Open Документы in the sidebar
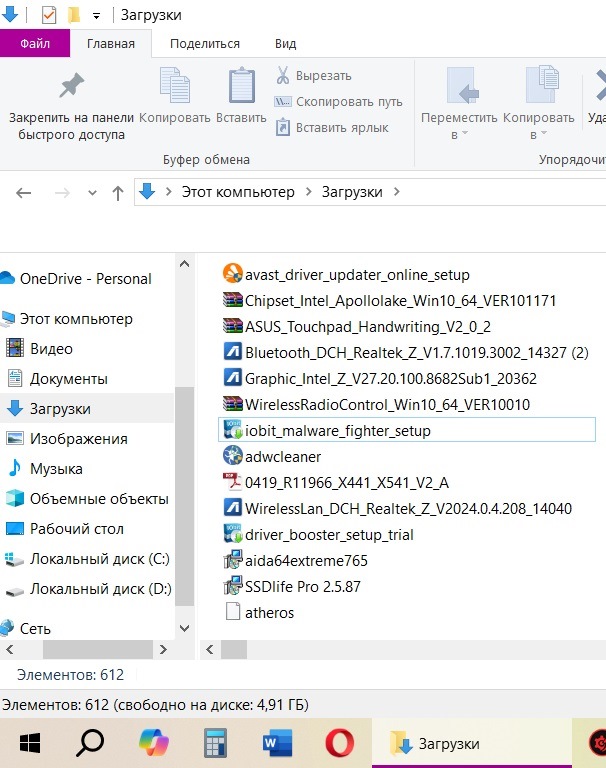 point(57,379)
